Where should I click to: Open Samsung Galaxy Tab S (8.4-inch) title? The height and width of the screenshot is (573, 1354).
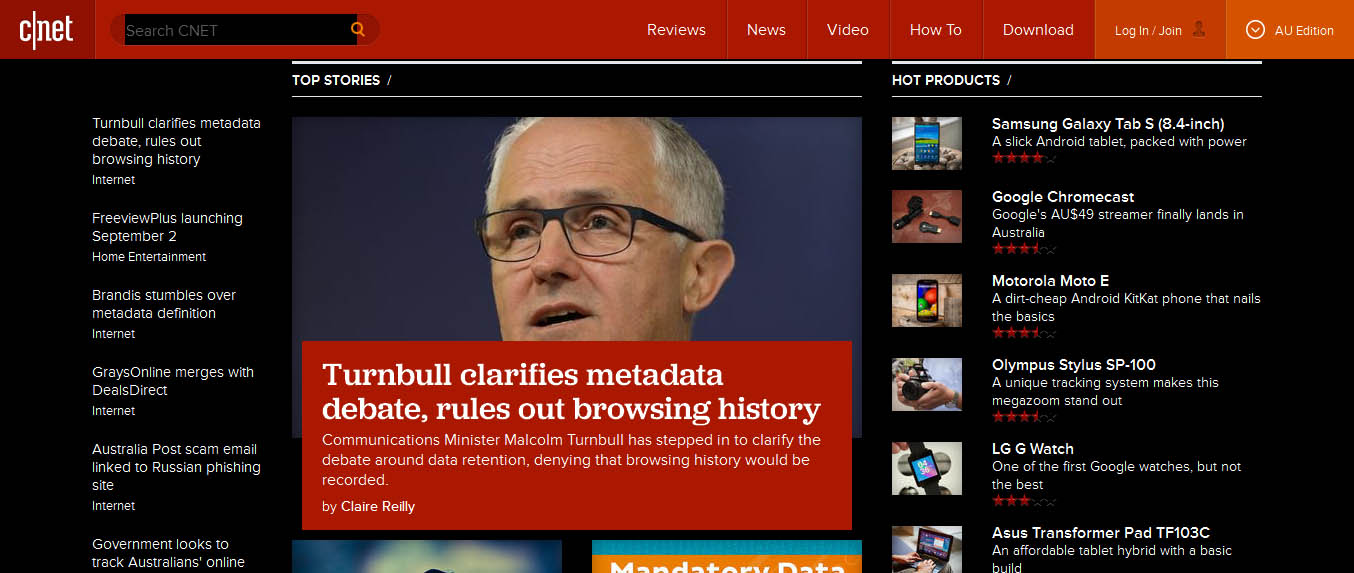pyautogui.click(x=1108, y=124)
